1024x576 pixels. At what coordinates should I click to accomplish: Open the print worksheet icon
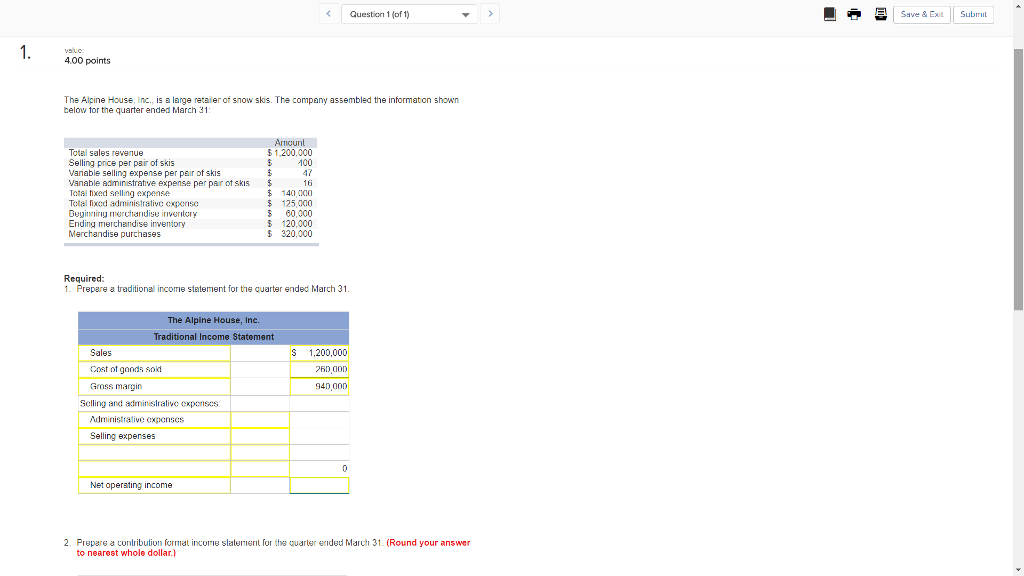pyautogui.click(x=881, y=12)
